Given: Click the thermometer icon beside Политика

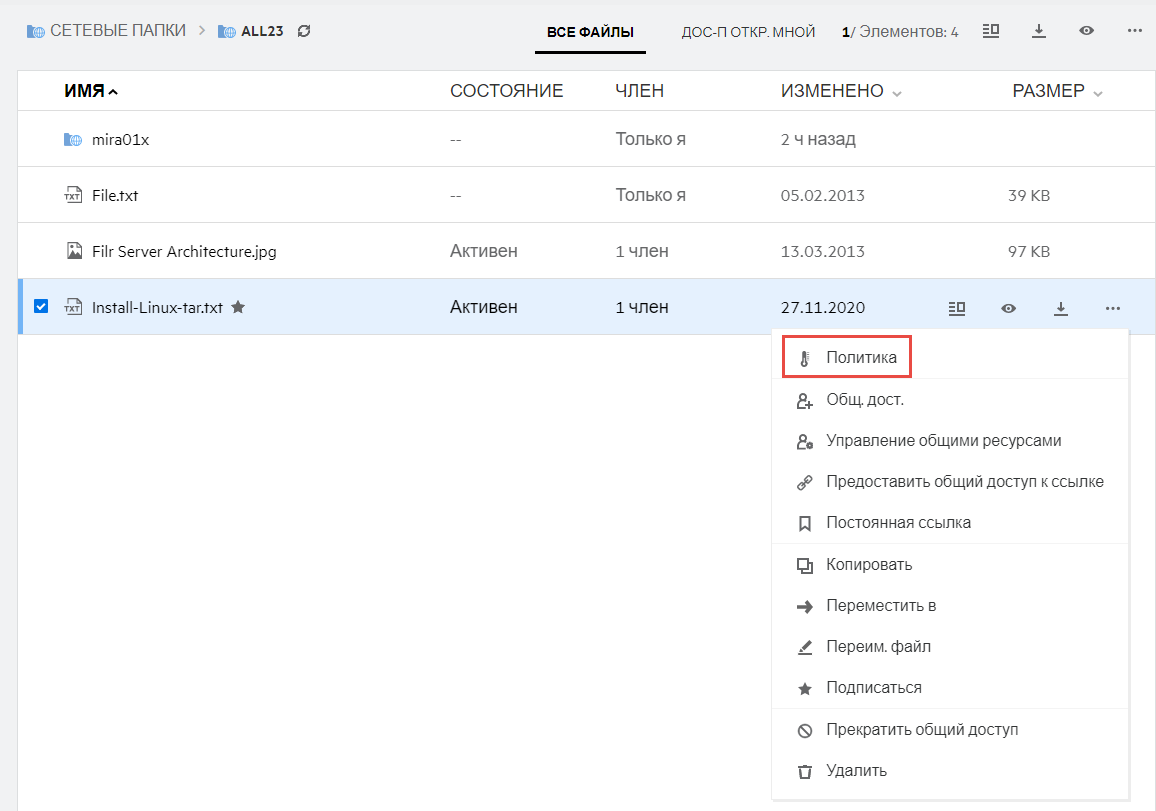Looking at the screenshot, I should (x=805, y=358).
